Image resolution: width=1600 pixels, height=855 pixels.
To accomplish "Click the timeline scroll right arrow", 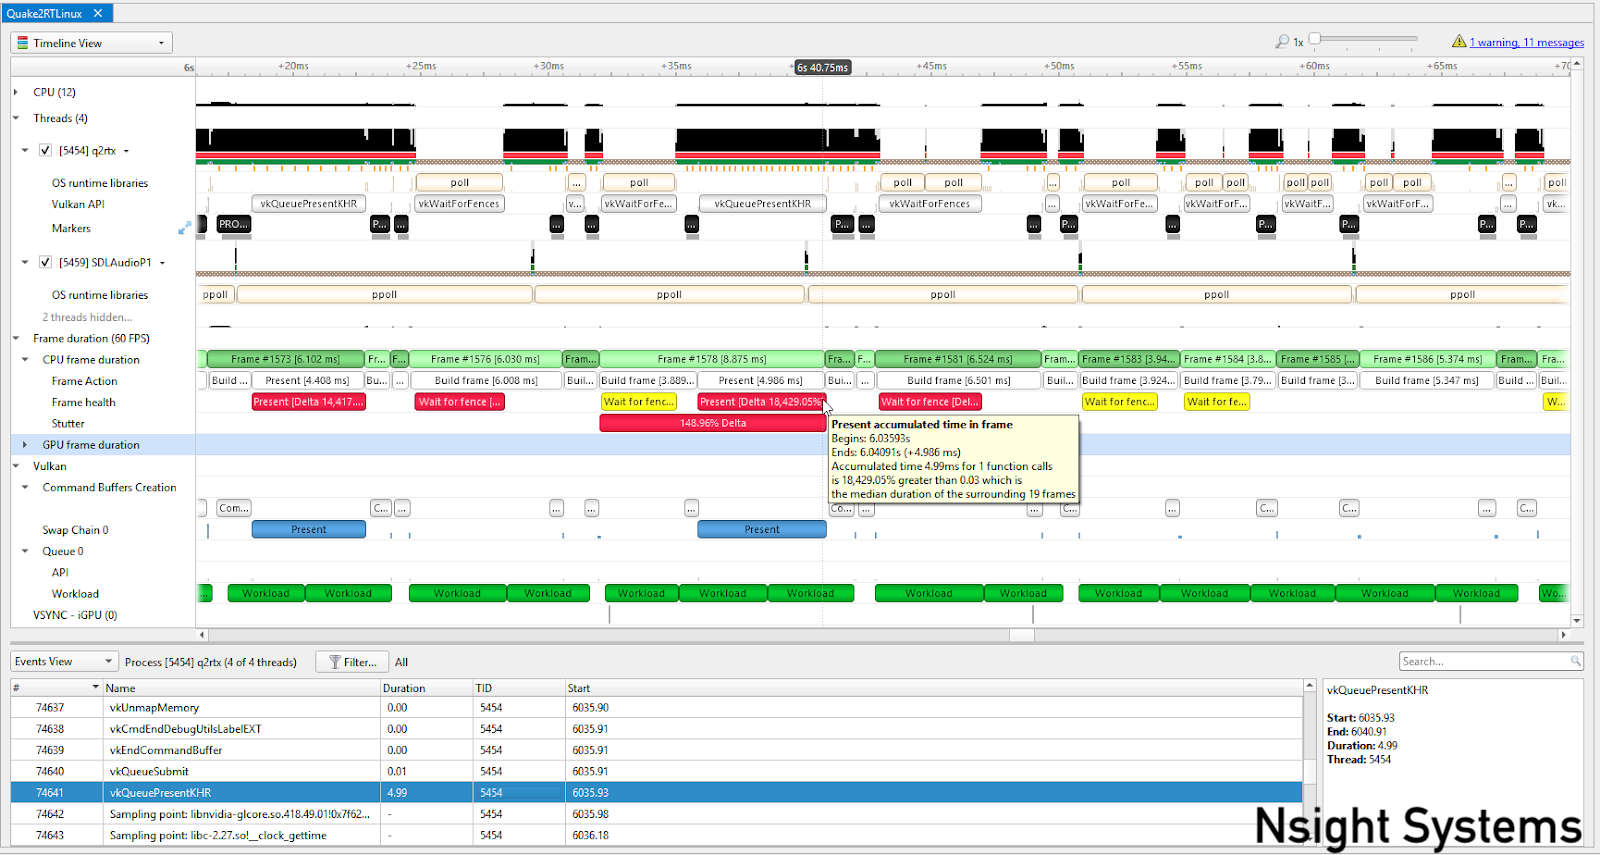I will coord(1563,635).
